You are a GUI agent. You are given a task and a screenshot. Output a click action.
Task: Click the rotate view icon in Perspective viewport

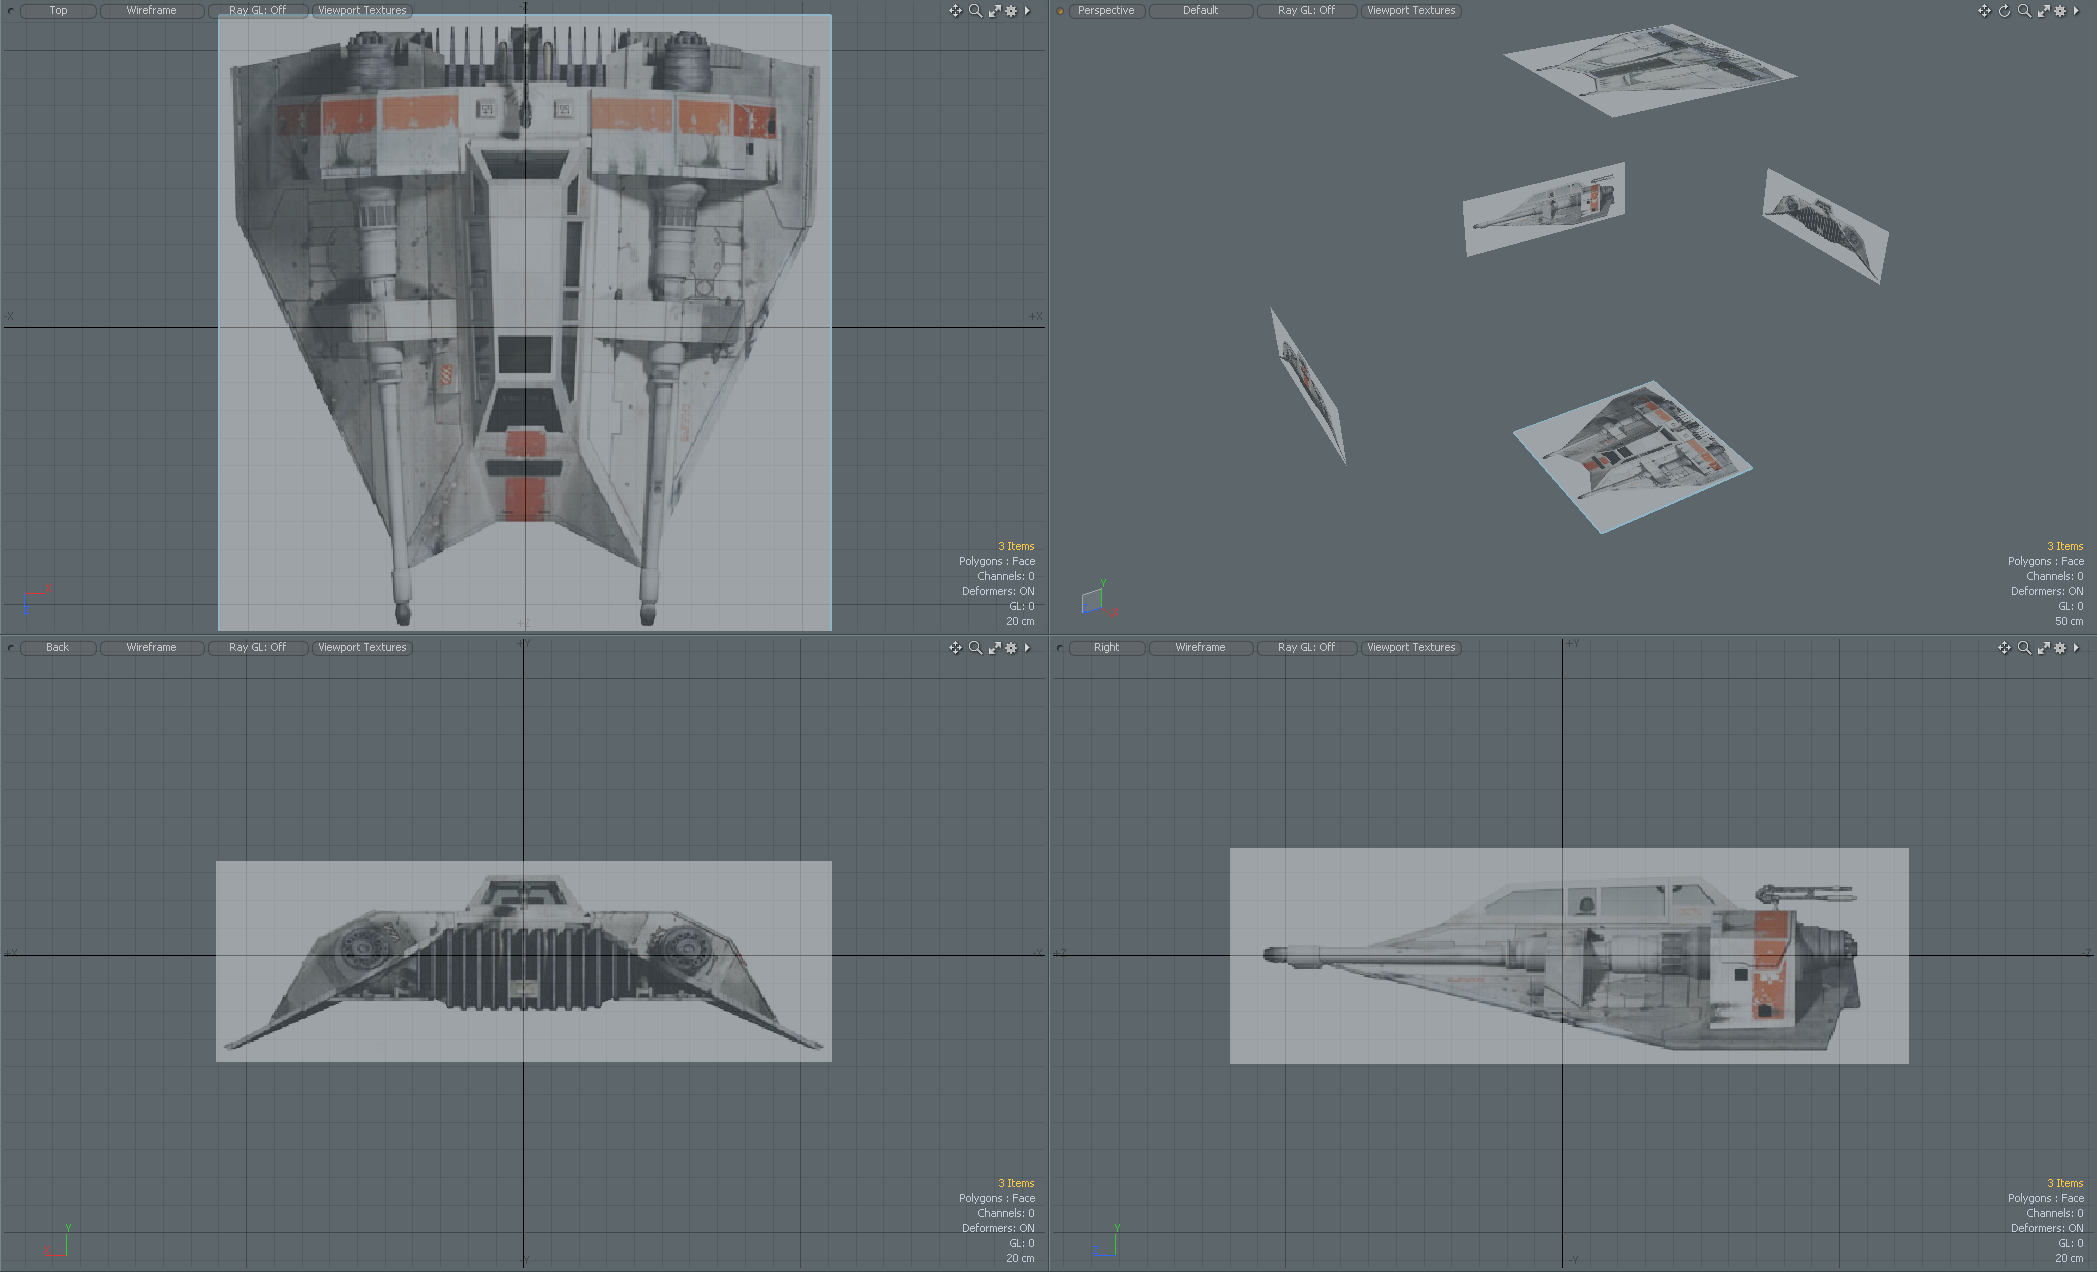[x=2004, y=11]
